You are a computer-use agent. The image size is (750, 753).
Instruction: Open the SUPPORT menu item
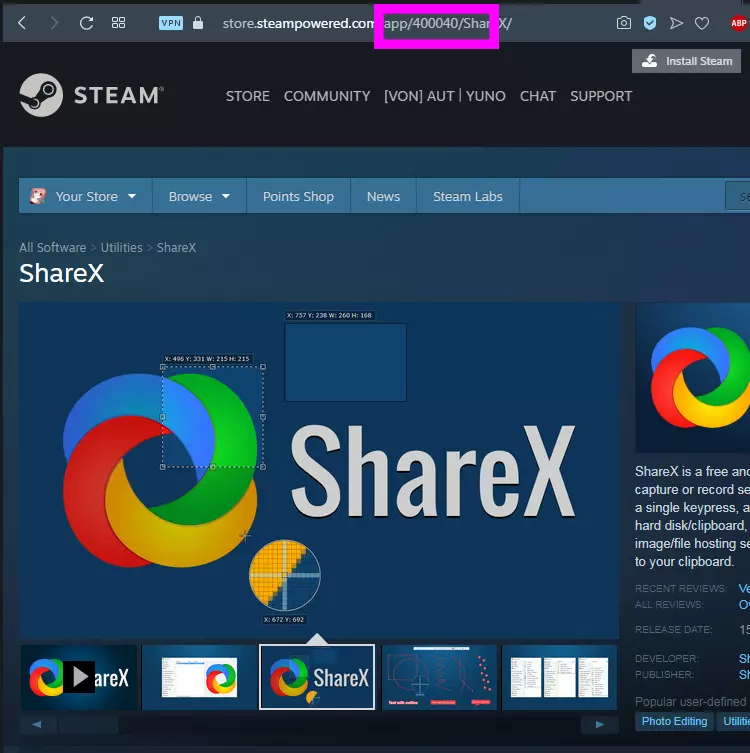point(601,96)
